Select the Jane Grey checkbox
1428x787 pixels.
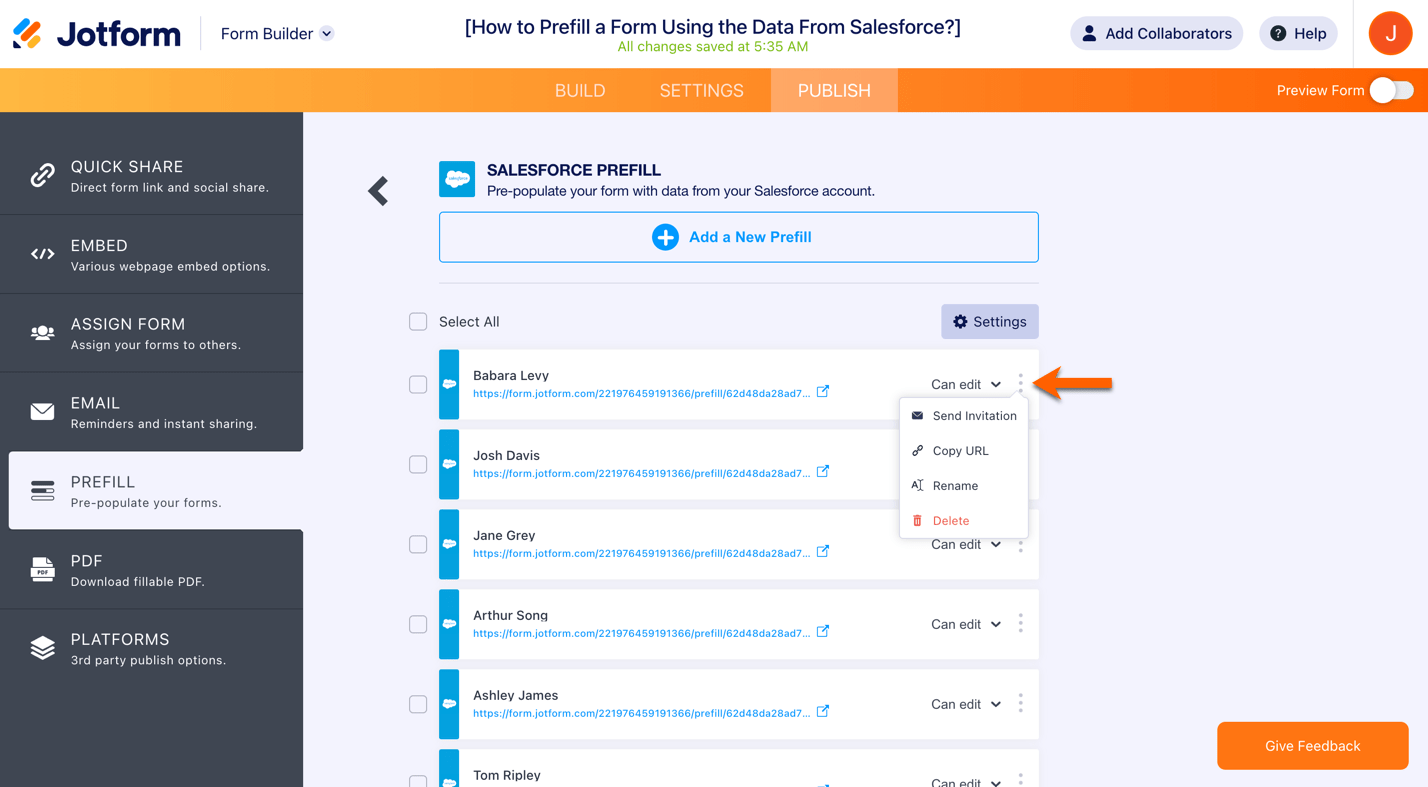pyautogui.click(x=418, y=544)
